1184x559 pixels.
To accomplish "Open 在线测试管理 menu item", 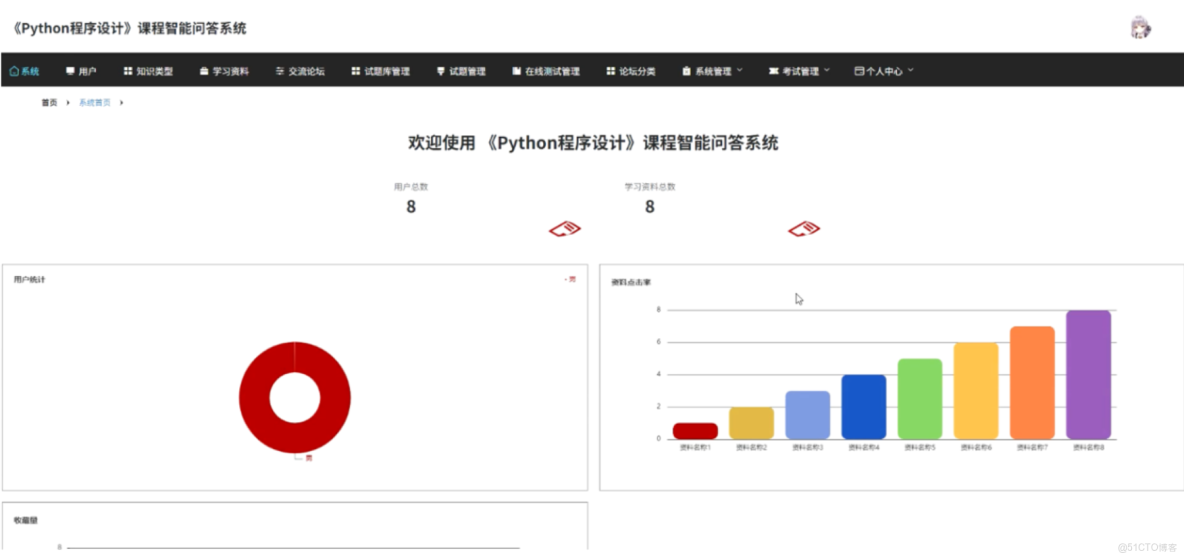I will 546,72.
